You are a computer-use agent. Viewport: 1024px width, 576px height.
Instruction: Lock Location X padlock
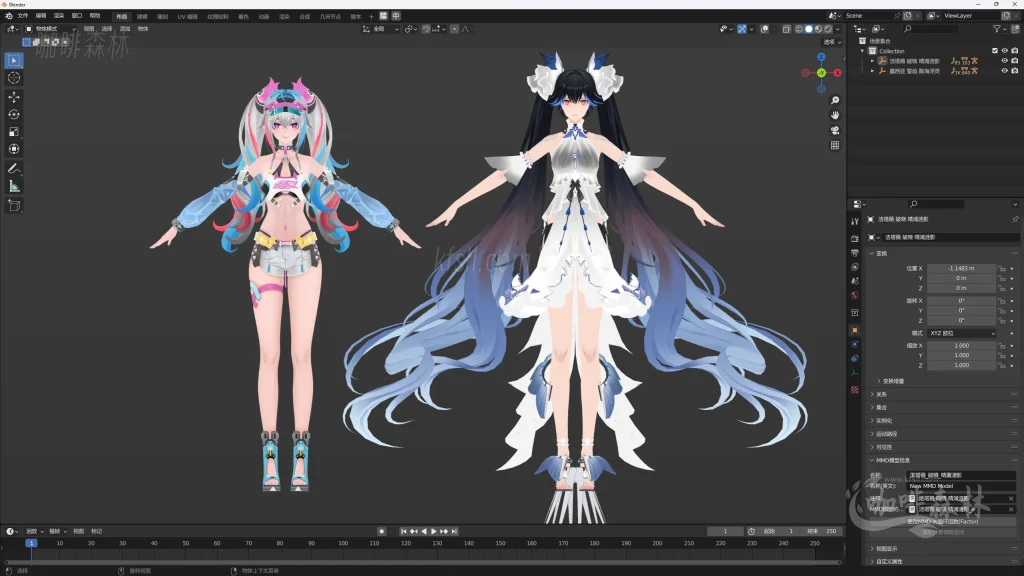point(1002,268)
